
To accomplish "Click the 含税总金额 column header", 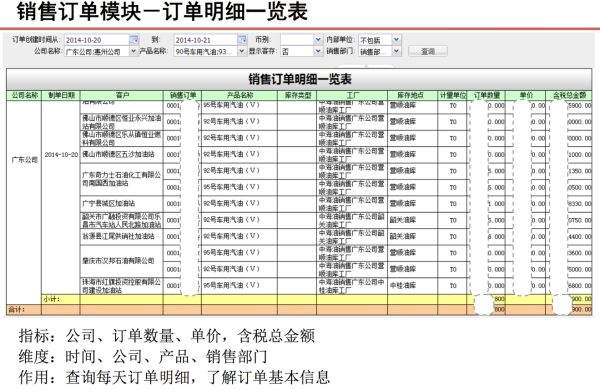I will pyautogui.click(x=569, y=95).
